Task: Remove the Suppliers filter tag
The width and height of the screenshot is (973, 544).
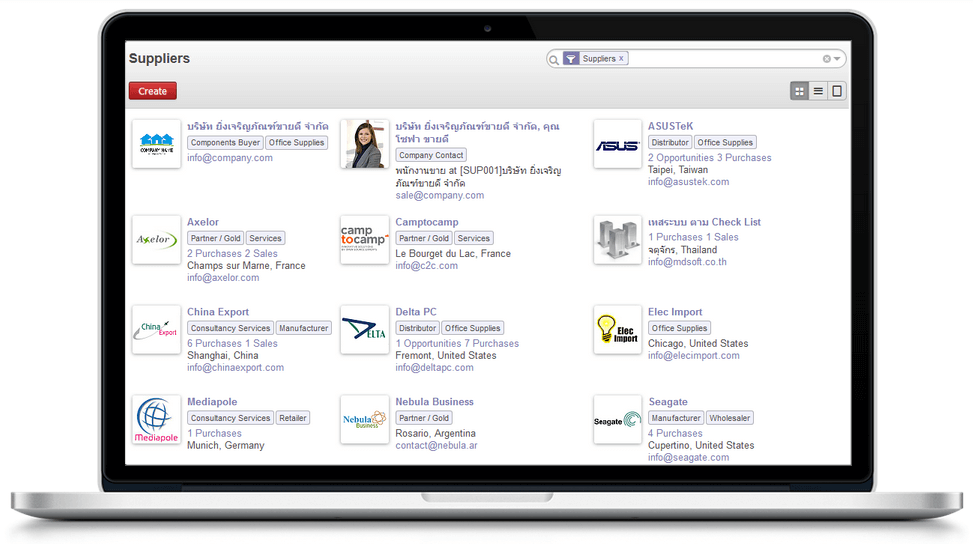Action: pyautogui.click(x=621, y=58)
